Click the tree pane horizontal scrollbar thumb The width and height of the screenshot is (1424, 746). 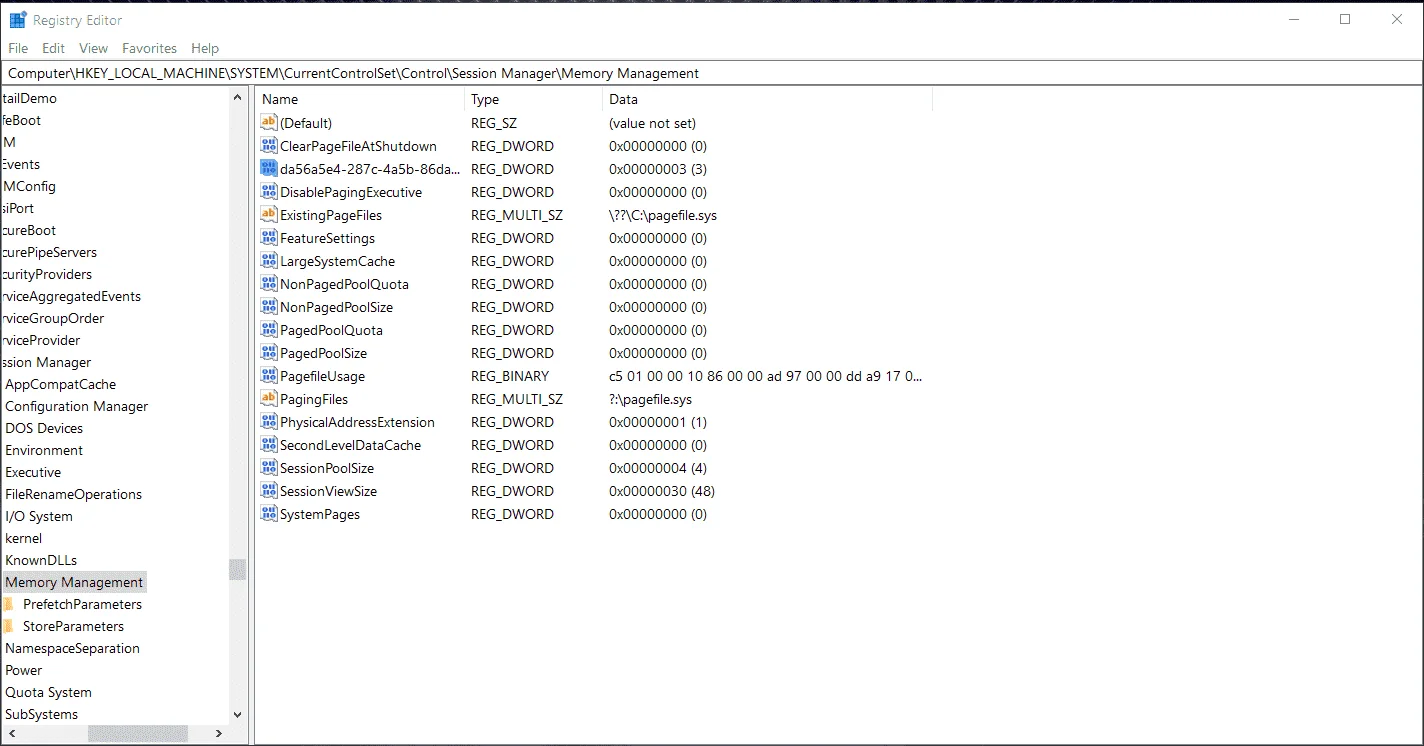[x=137, y=734]
